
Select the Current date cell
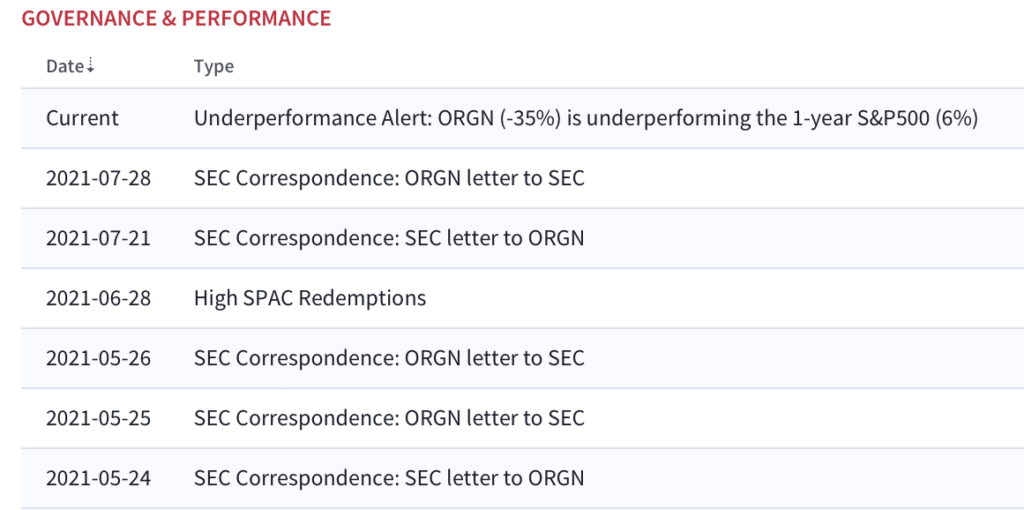pos(82,118)
